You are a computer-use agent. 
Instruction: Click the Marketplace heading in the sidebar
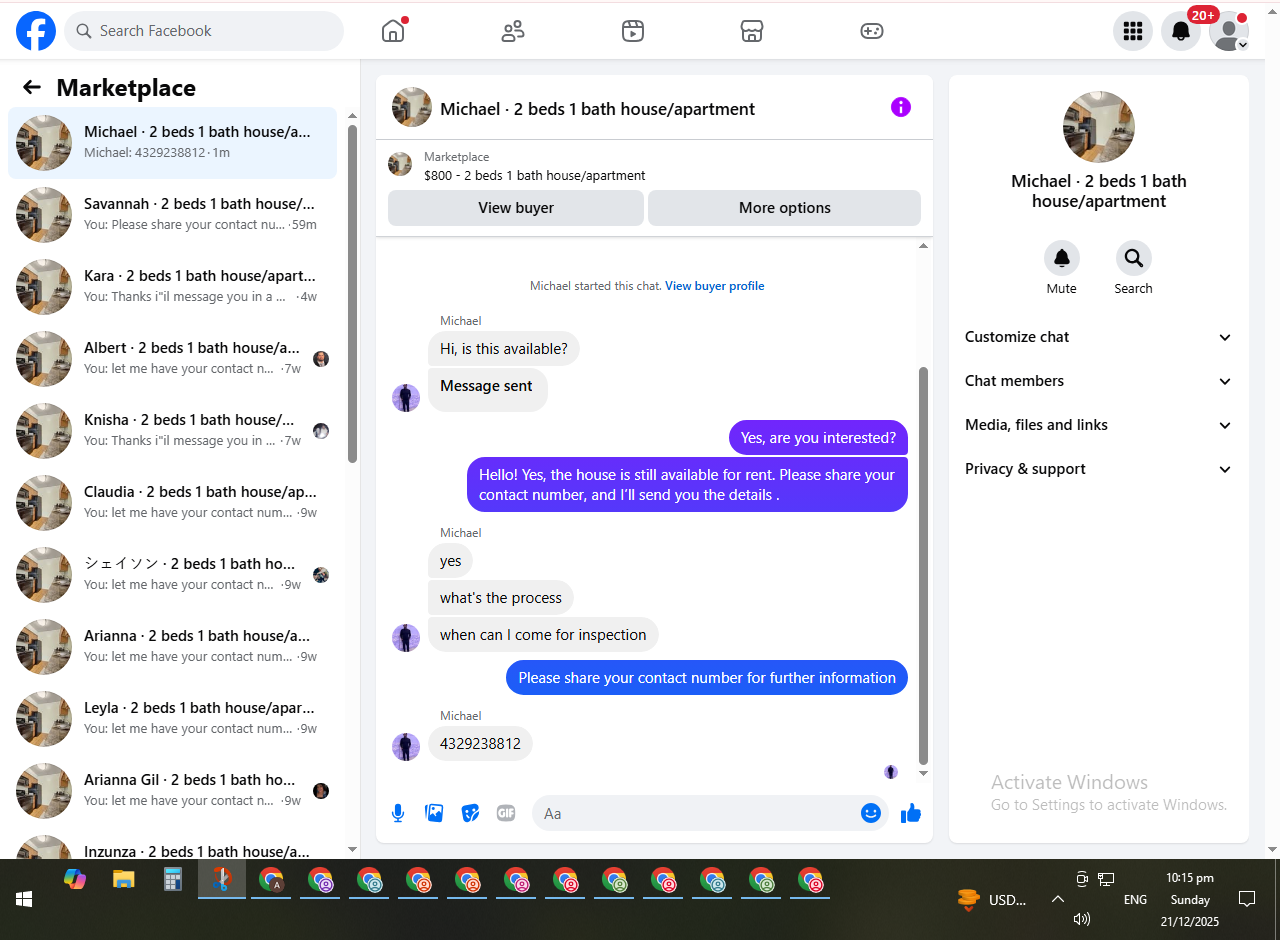(126, 88)
